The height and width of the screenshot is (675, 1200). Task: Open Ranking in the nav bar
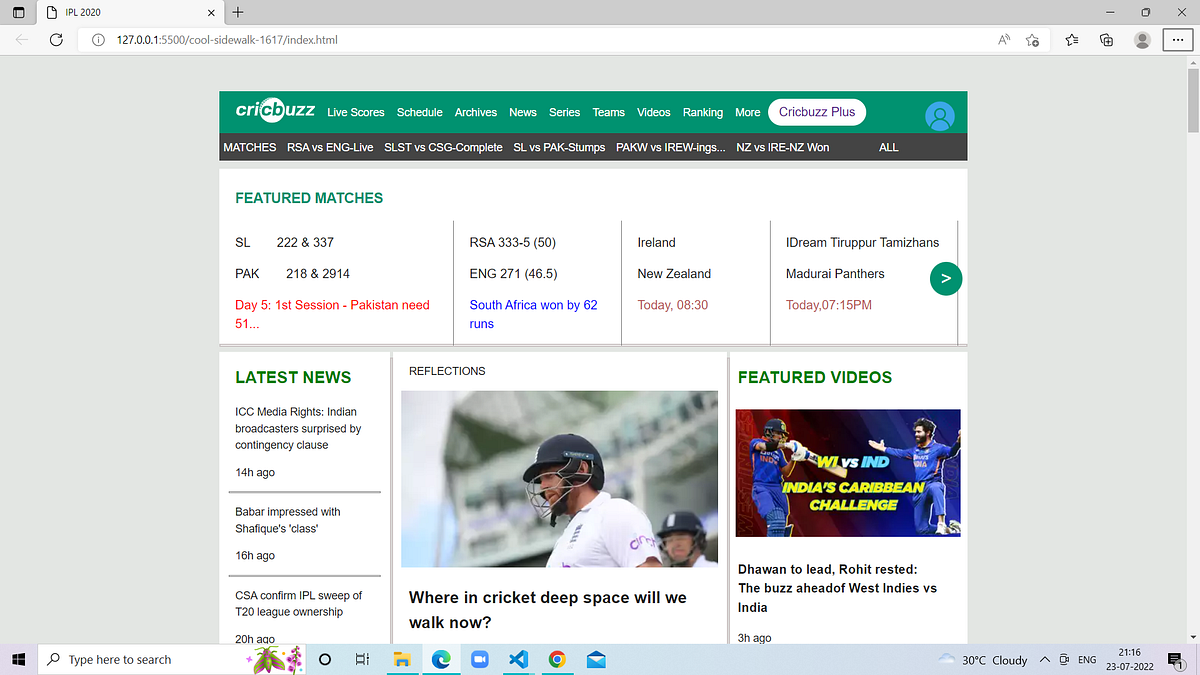point(703,112)
